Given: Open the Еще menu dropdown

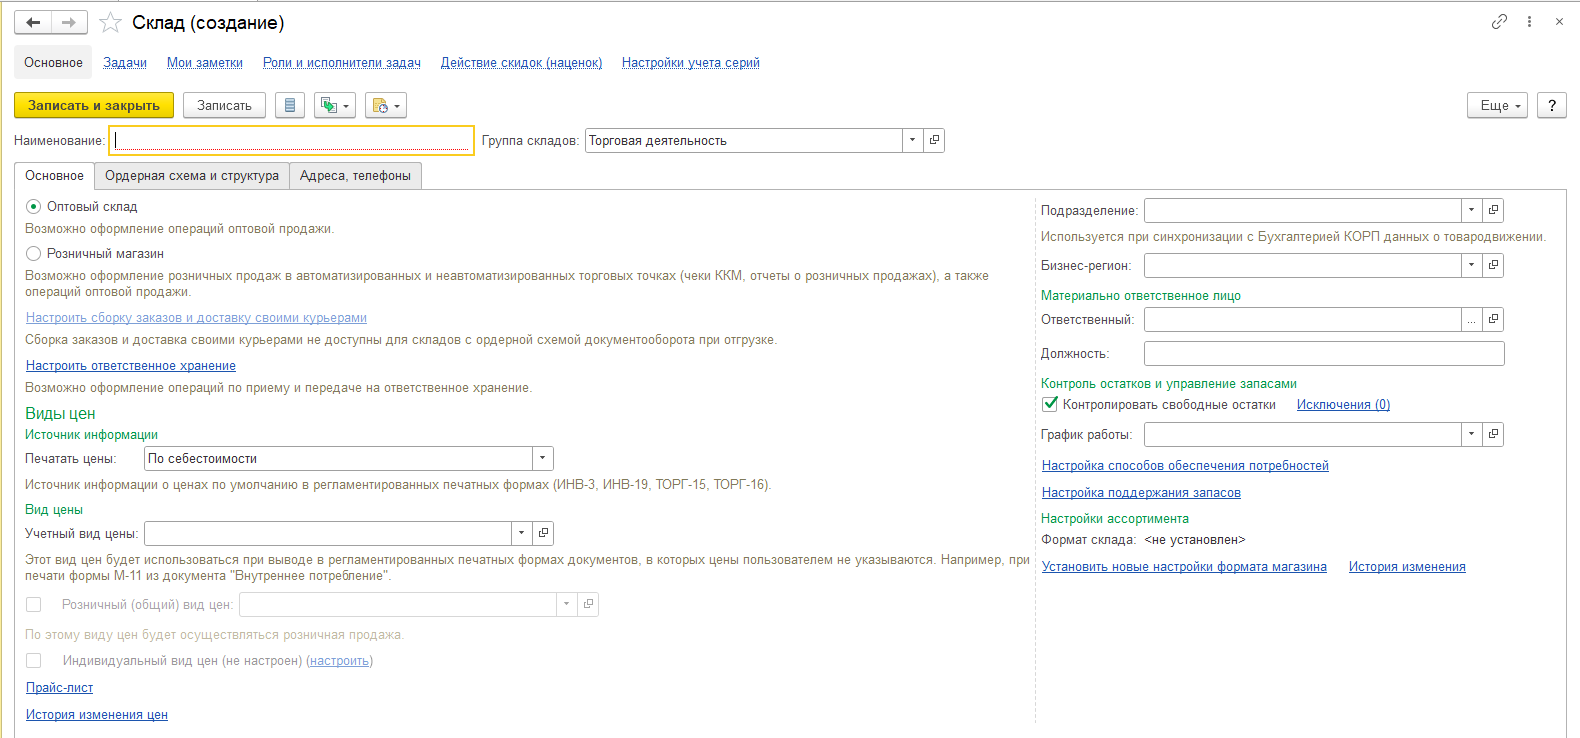Looking at the screenshot, I should [1497, 105].
